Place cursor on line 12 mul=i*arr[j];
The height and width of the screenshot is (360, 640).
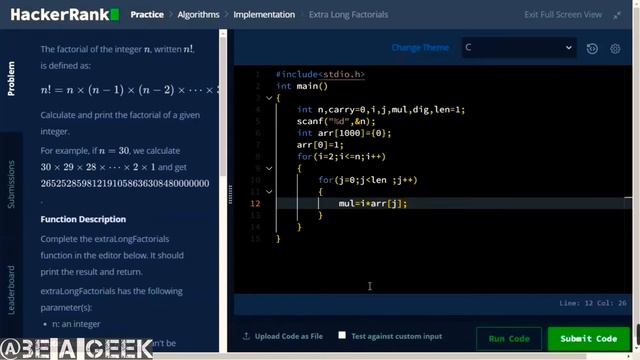point(373,203)
